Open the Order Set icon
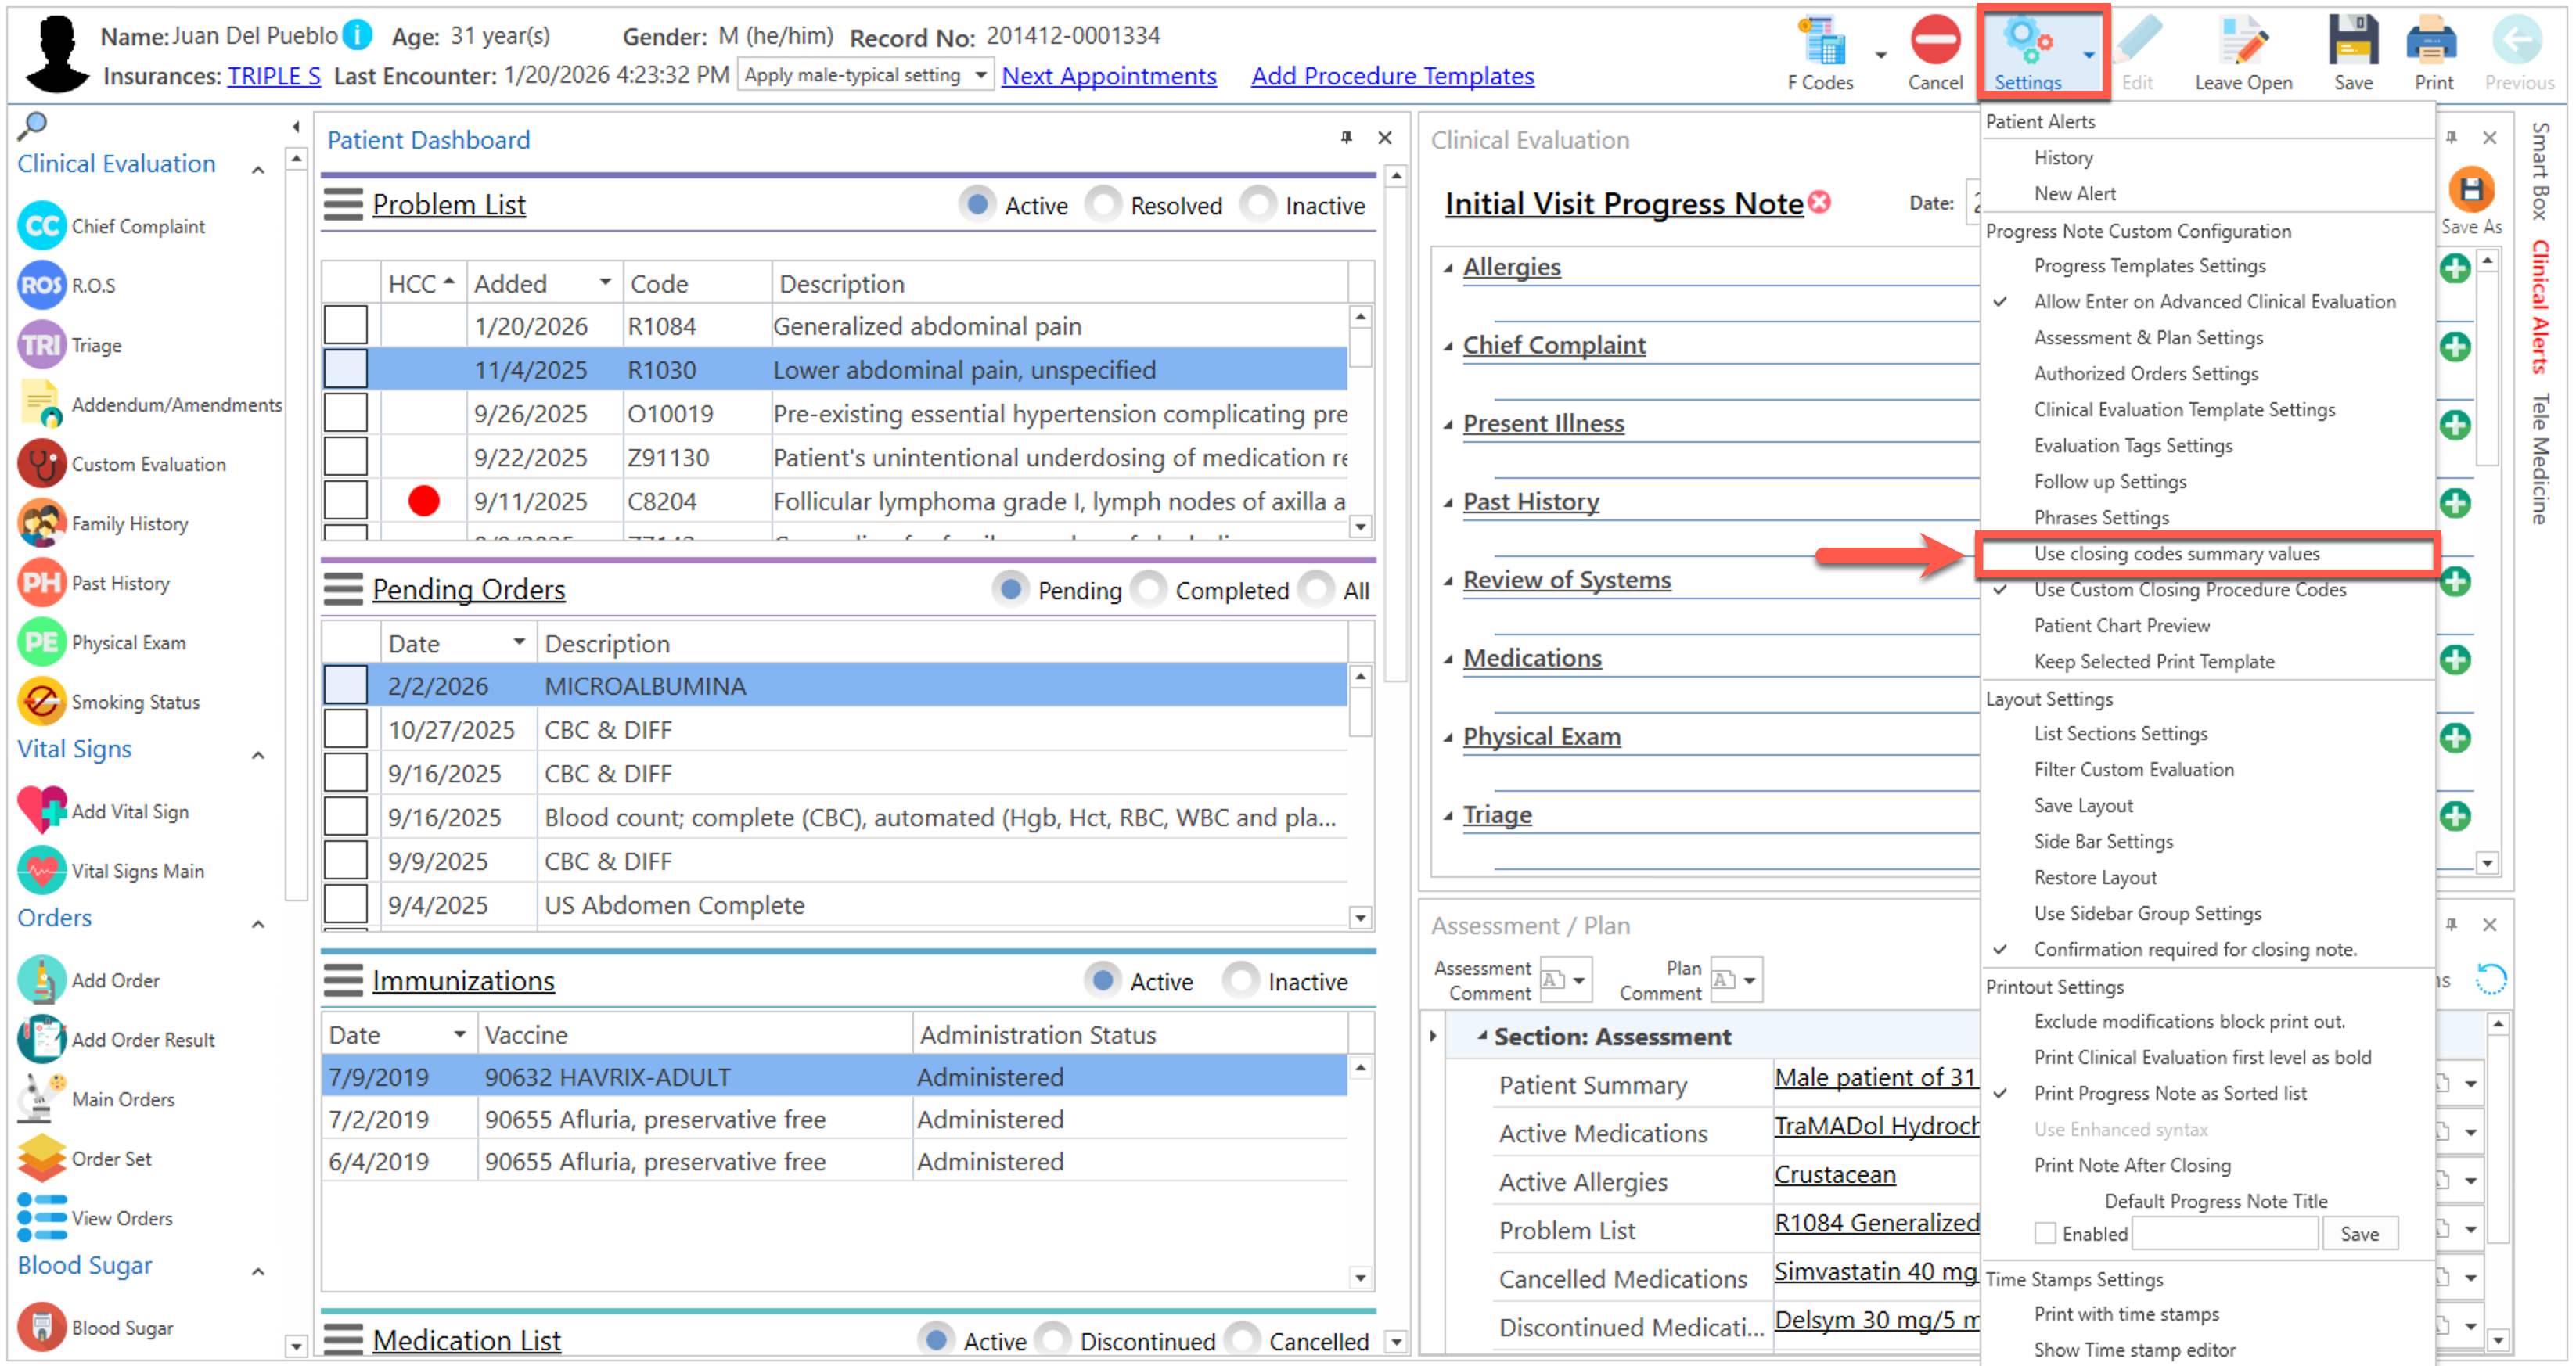 click(x=42, y=1158)
